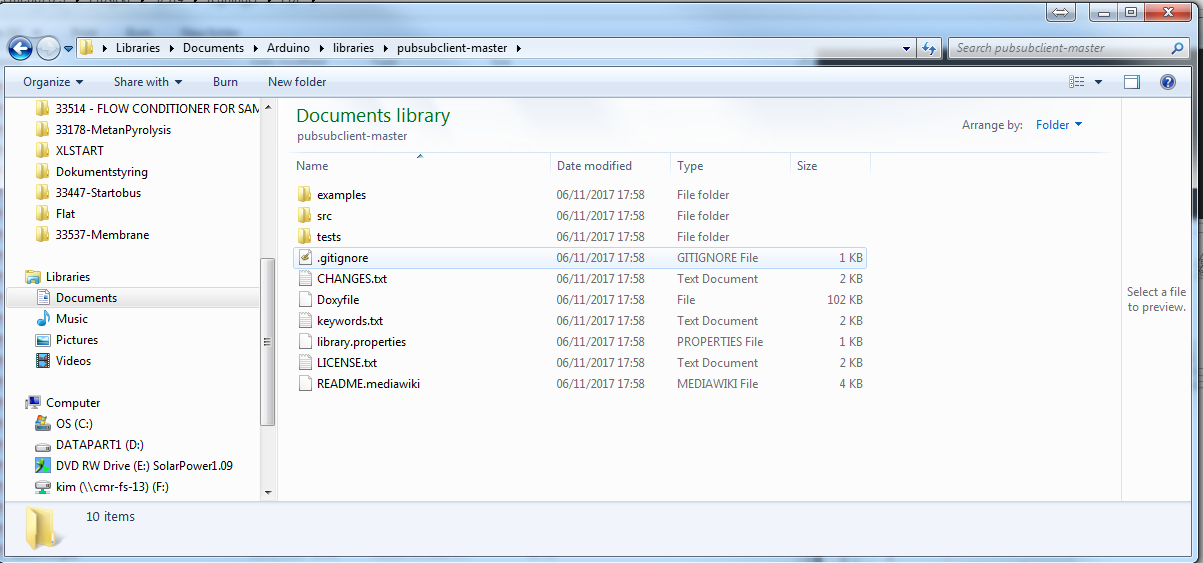Screen dimensions: 1203x563
Task: Click the Arduino breadcrumb in address bar
Action: pos(289,48)
